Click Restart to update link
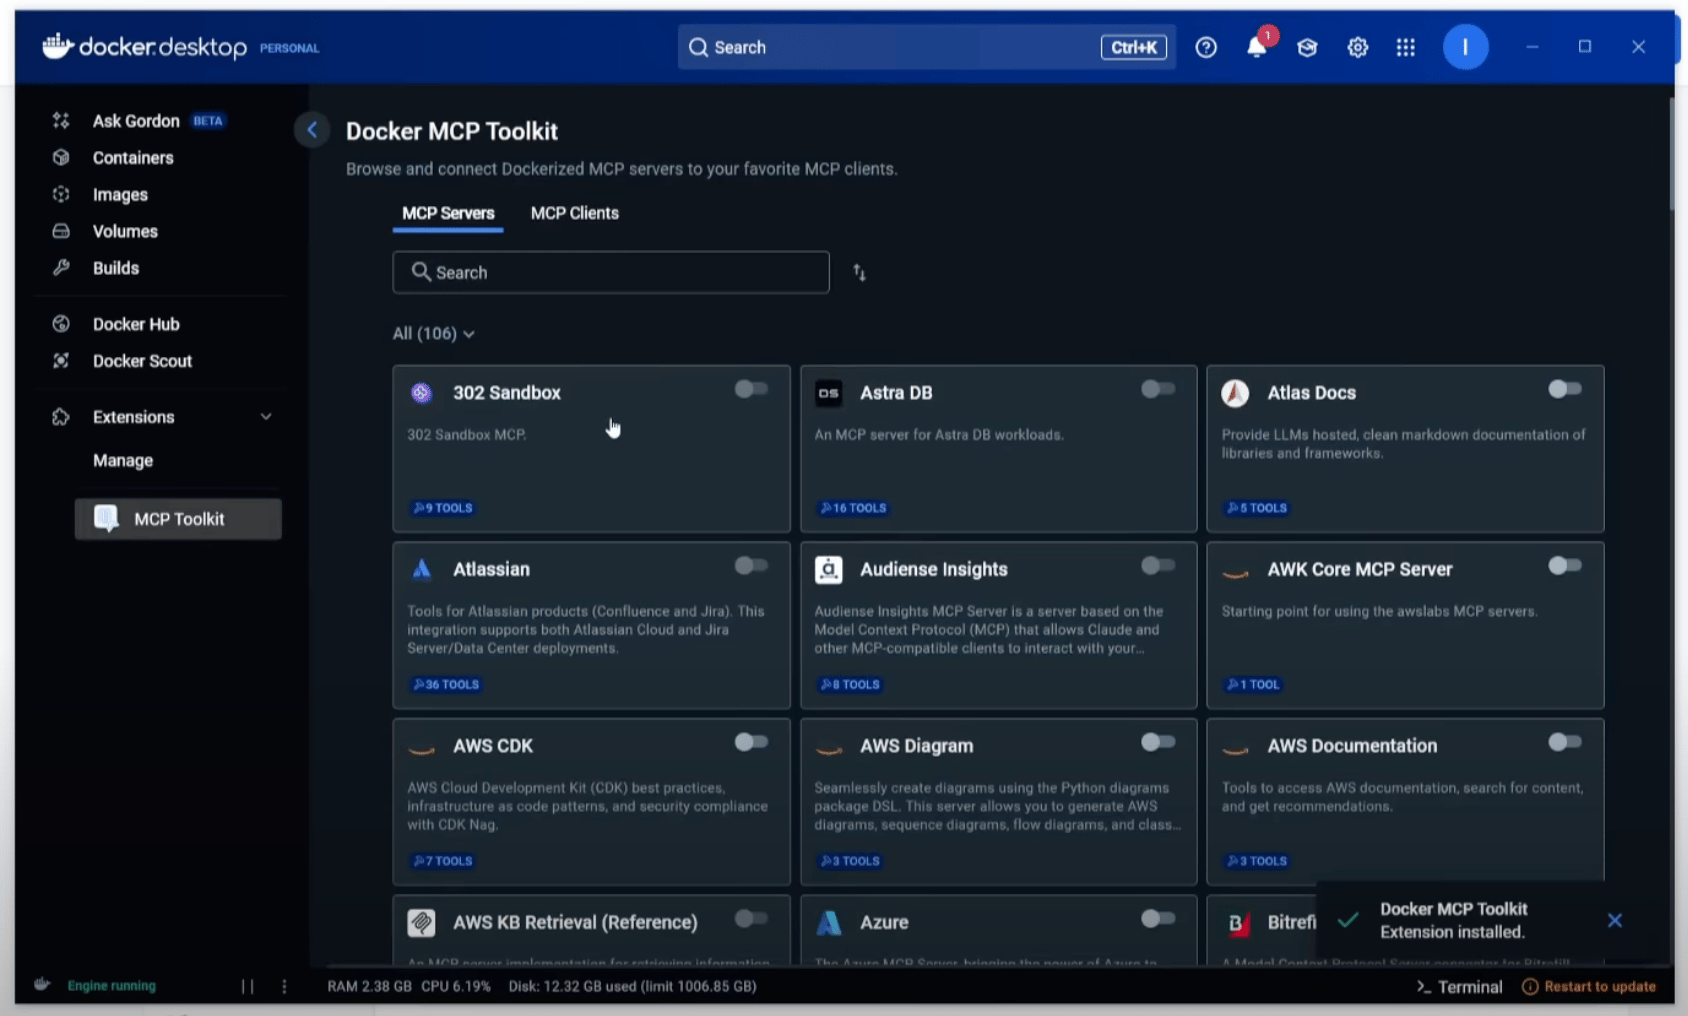1688x1016 pixels. 1589,987
